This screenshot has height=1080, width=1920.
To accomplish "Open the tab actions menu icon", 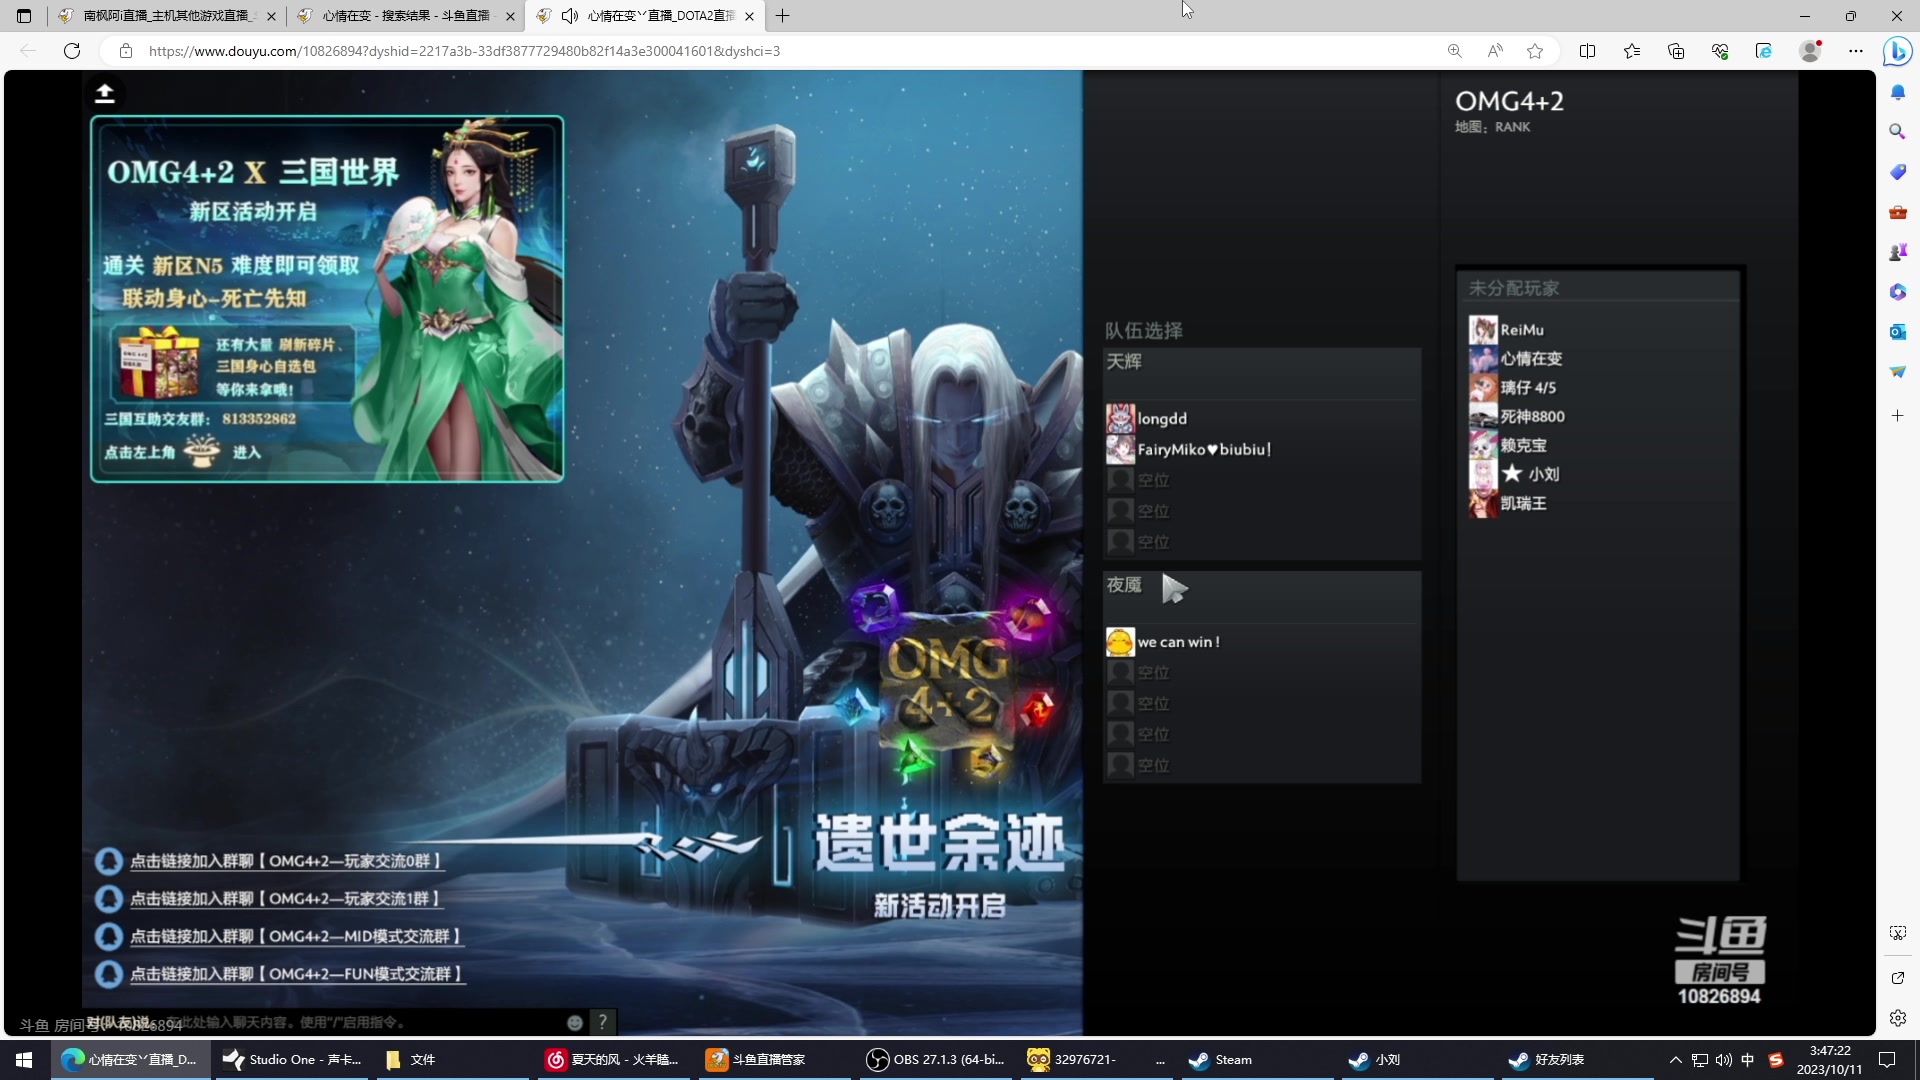I will click(24, 16).
